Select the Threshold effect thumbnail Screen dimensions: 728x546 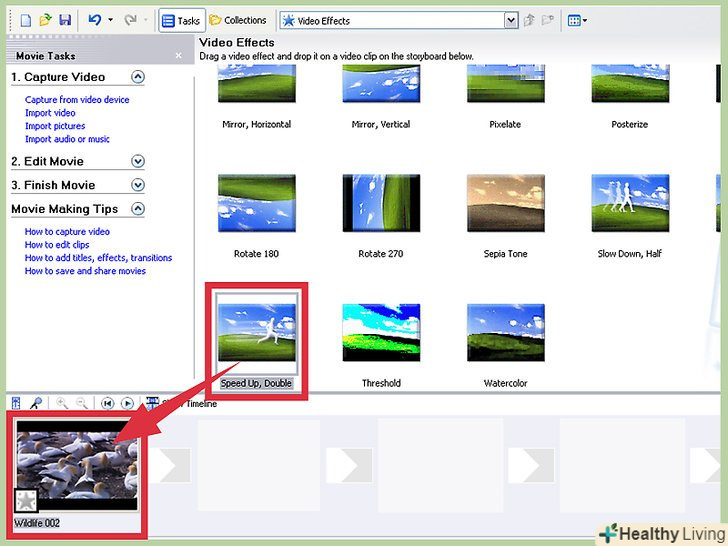tap(381, 332)
